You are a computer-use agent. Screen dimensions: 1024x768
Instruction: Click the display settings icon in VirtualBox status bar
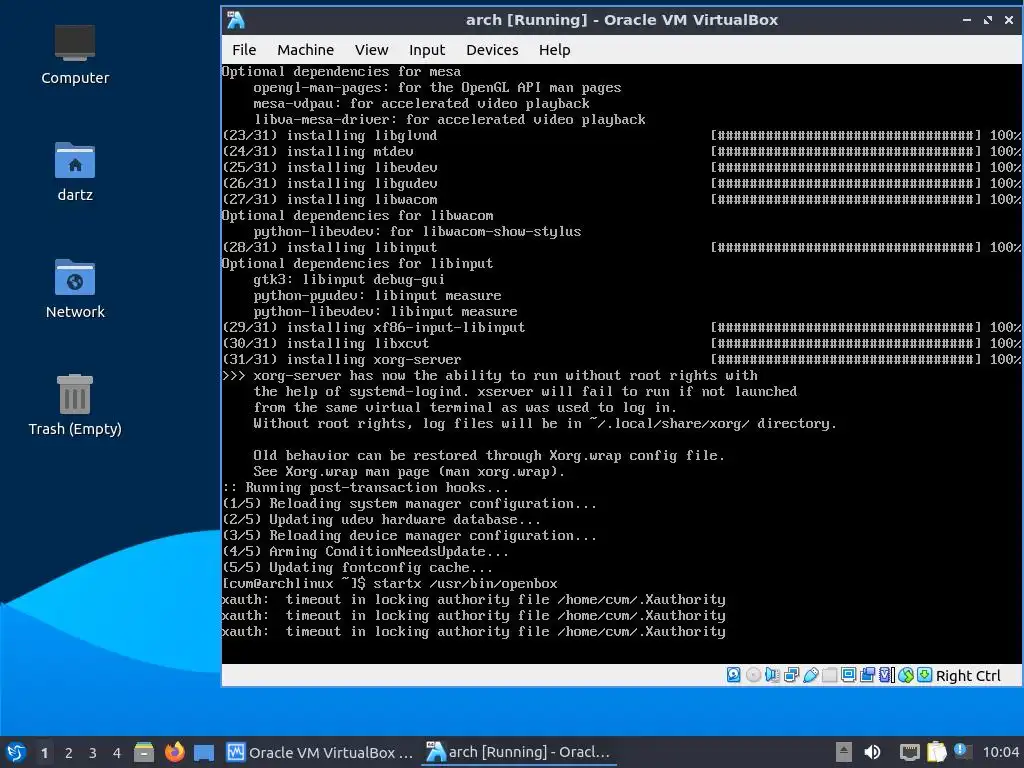848,675
